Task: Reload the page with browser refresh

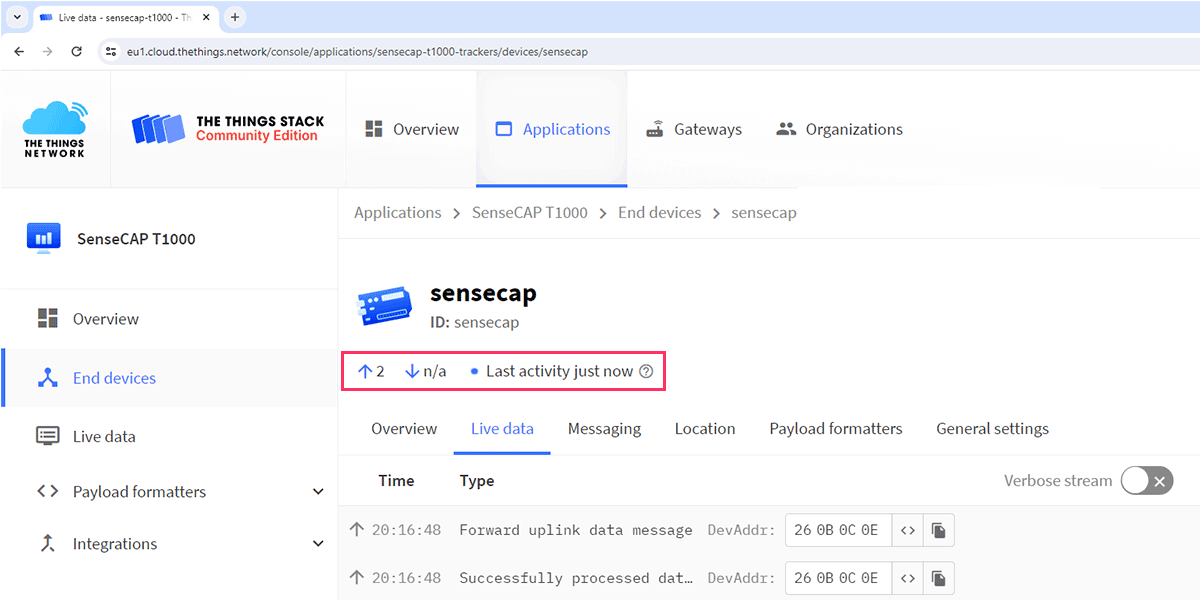Action: (x=76, y=51)
